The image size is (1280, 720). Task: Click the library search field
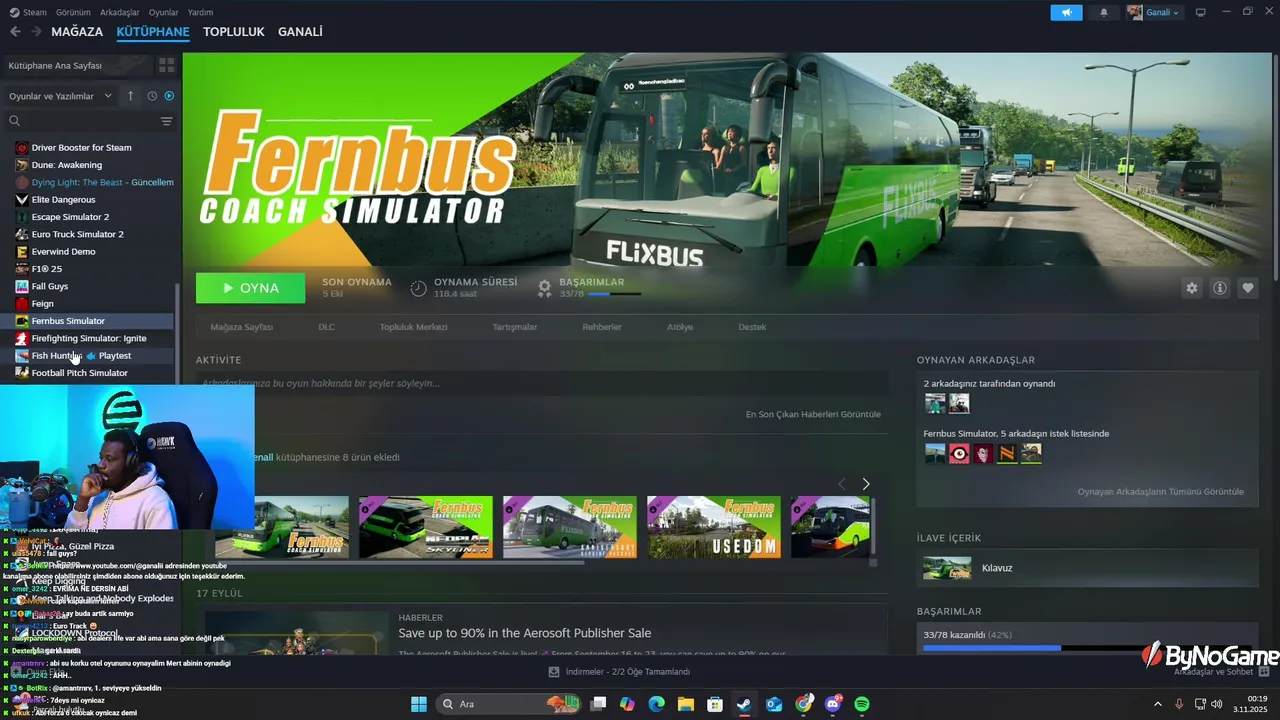[x=80, y=121]
